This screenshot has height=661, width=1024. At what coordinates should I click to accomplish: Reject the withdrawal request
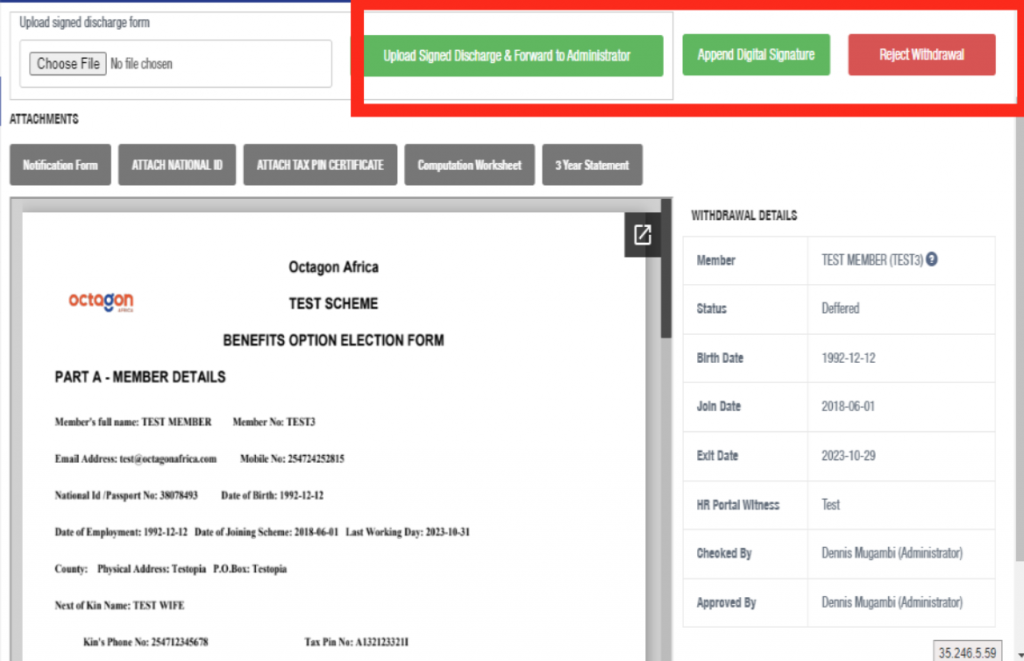pyautogui.click(x=920, y=55)
